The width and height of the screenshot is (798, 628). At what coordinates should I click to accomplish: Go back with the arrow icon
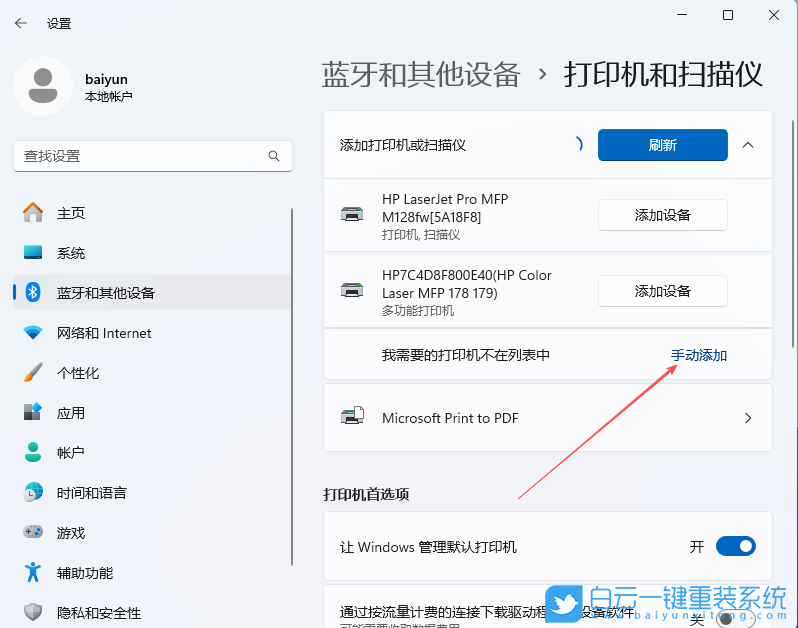(x=21, y=23)
